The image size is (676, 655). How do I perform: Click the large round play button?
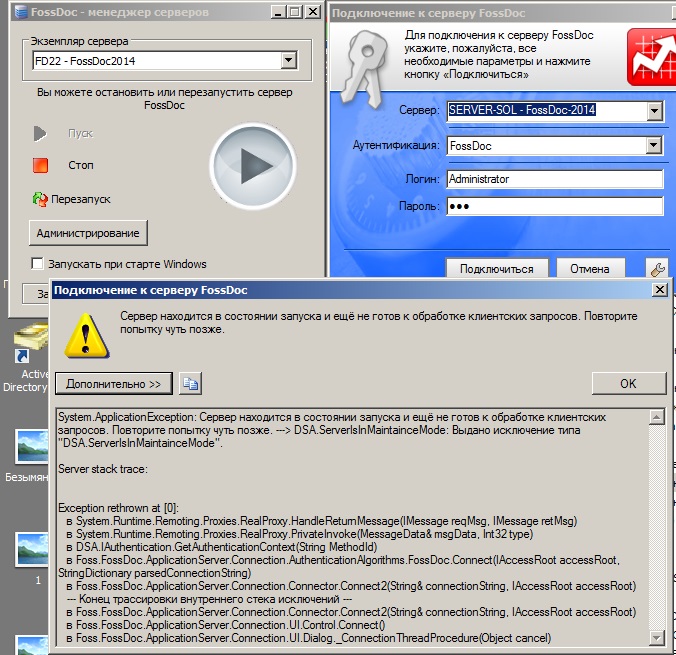pos(253,166)
